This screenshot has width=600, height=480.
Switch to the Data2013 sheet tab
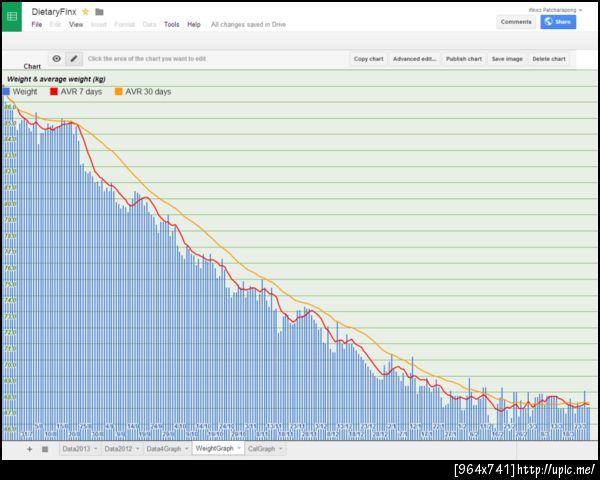point(76,449)
